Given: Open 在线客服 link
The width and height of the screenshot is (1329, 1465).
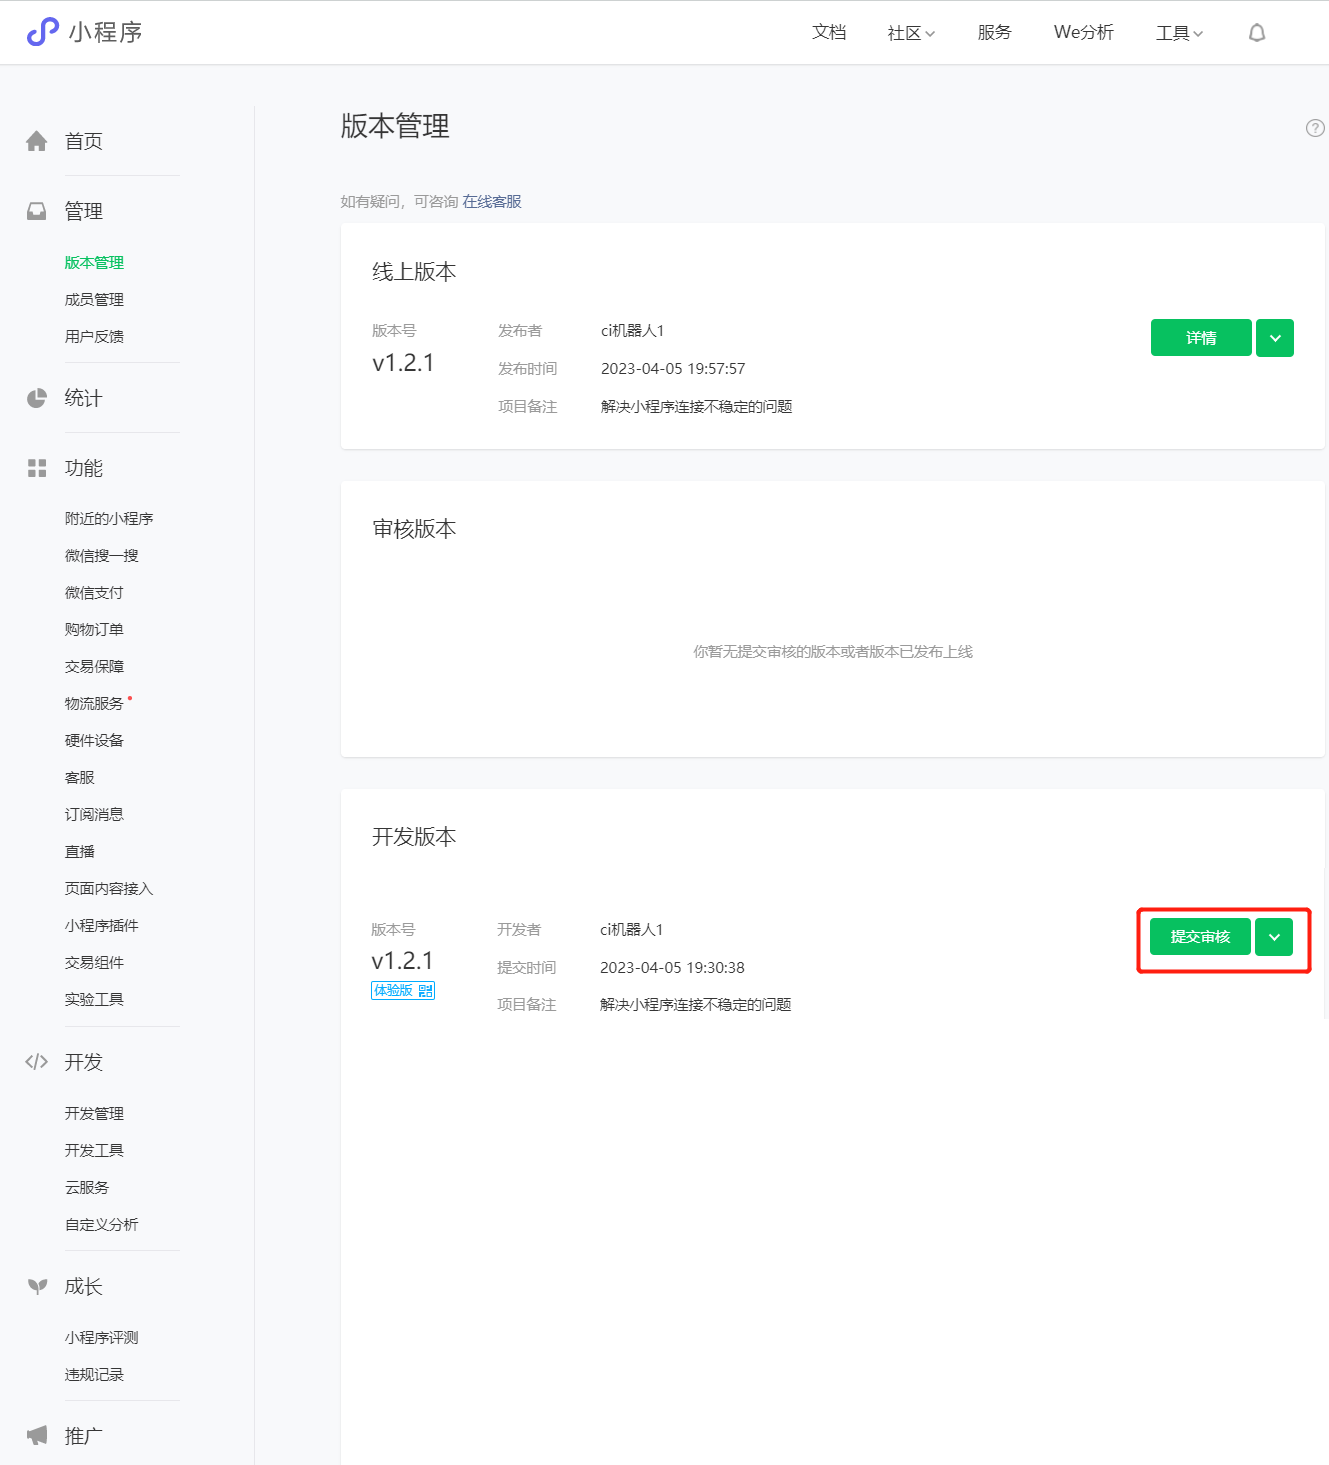Looking at the screenshot, I should 492,202.
